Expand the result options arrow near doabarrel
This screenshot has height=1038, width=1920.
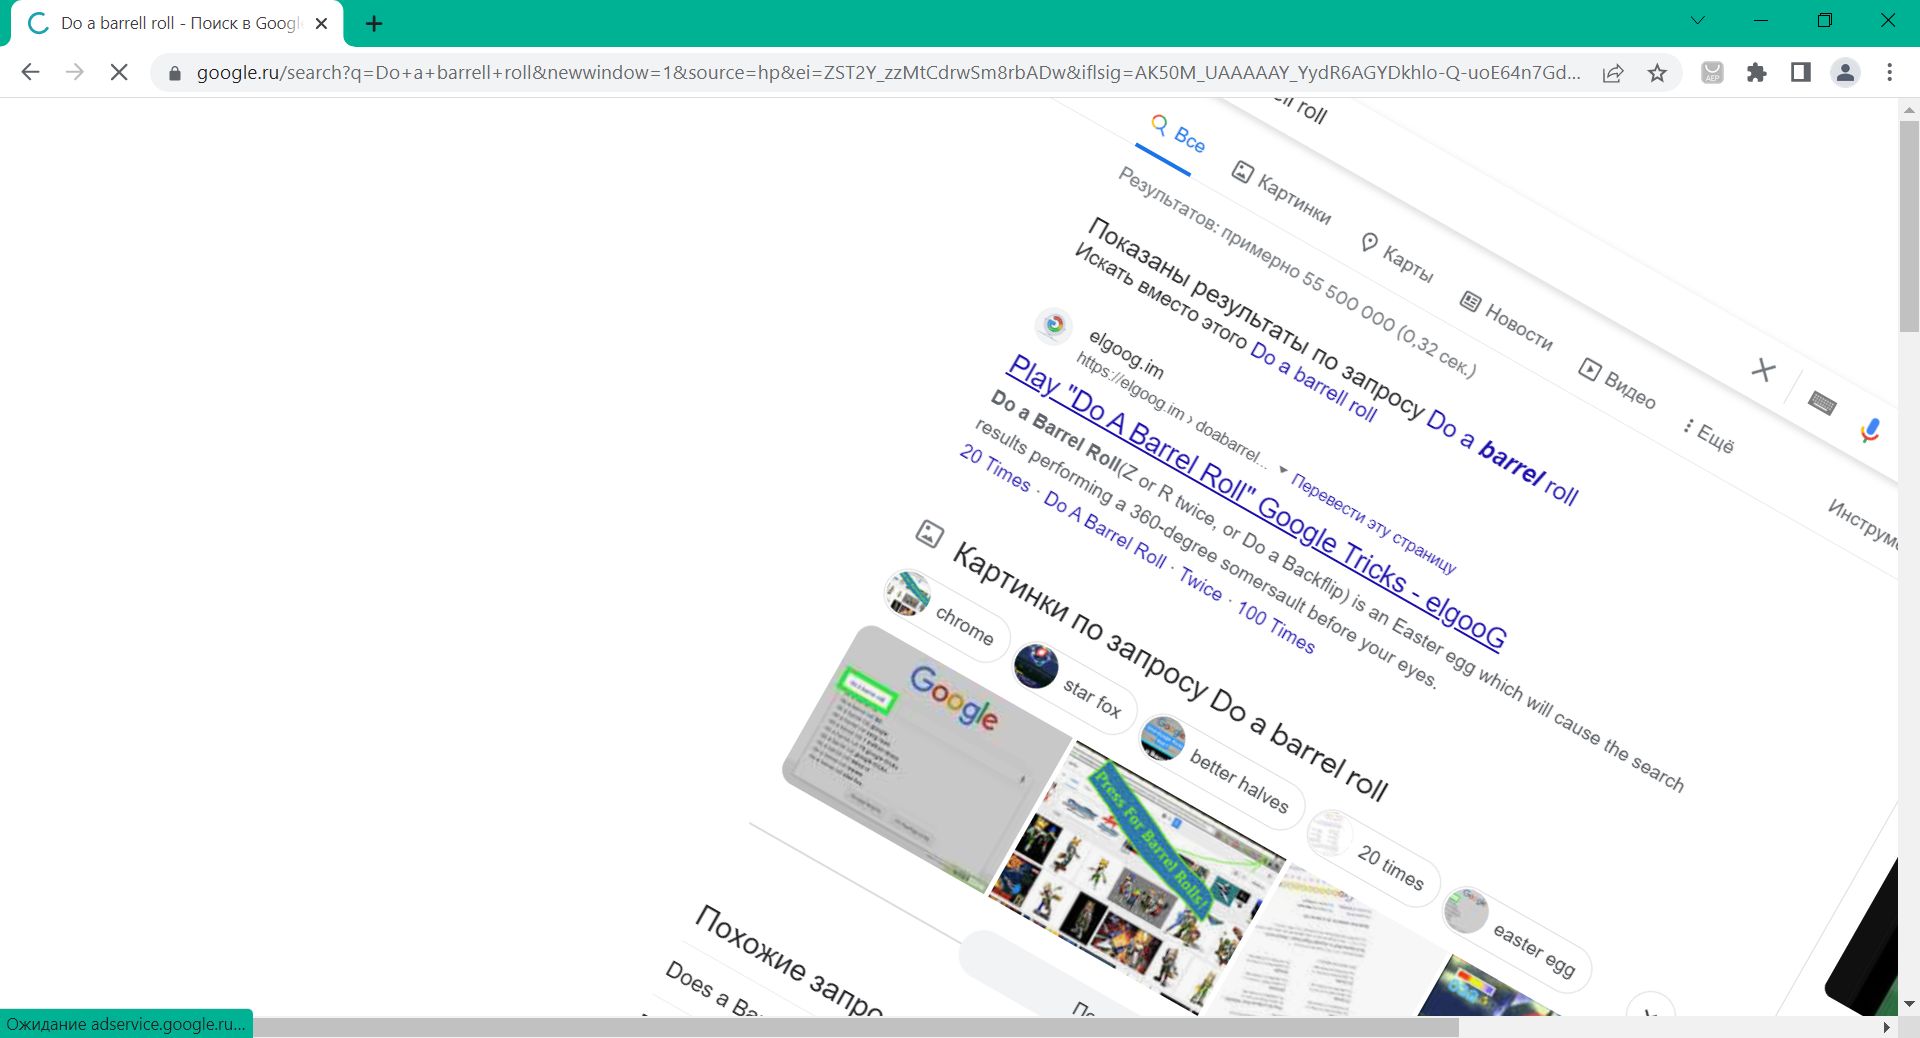tap(1282, 470)
